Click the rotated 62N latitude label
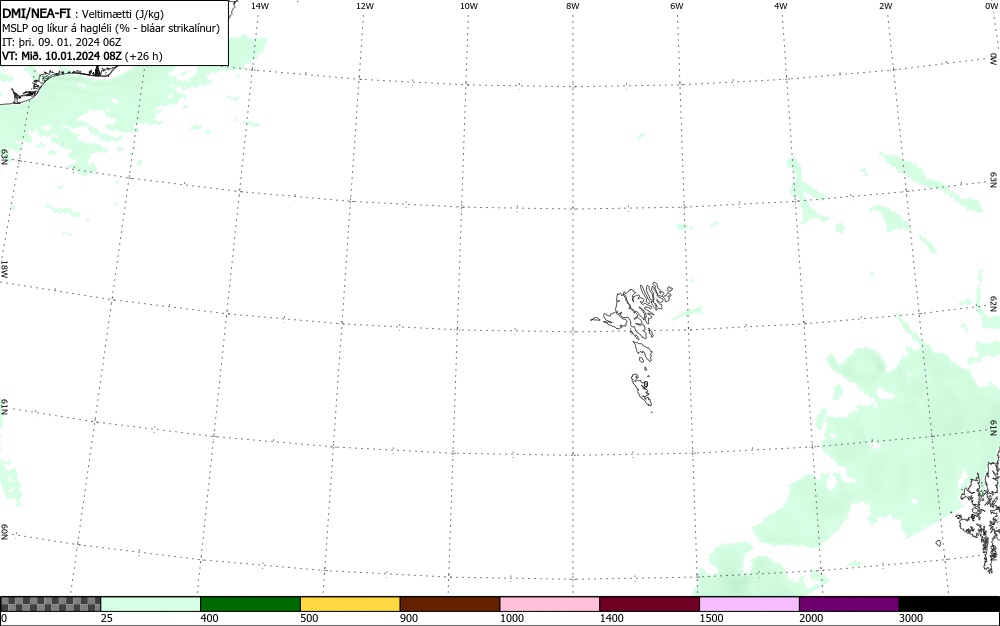The image size is (1000, 626). click(994, 303)
